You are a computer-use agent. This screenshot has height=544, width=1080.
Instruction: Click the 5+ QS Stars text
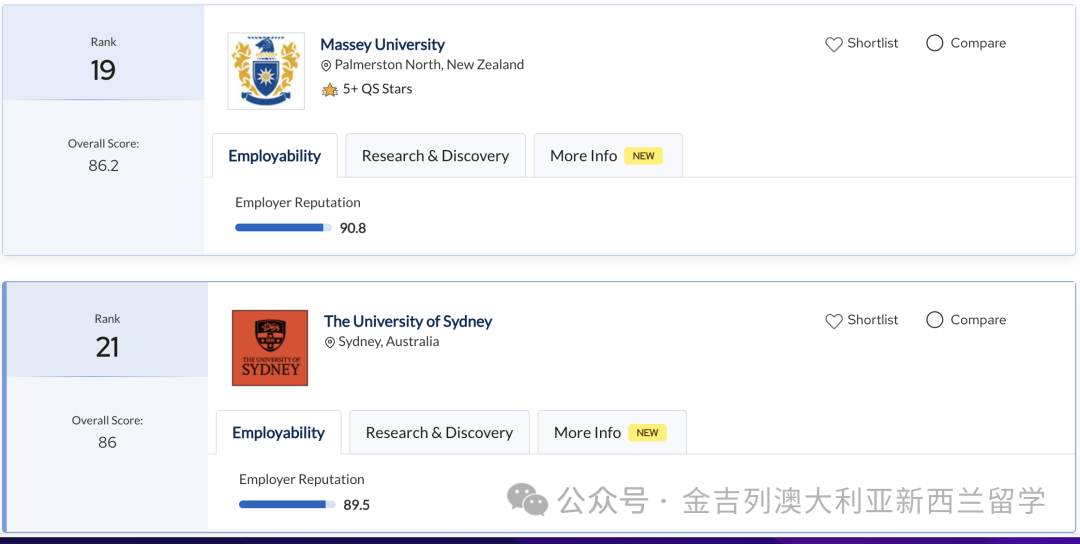coord(377,89)
